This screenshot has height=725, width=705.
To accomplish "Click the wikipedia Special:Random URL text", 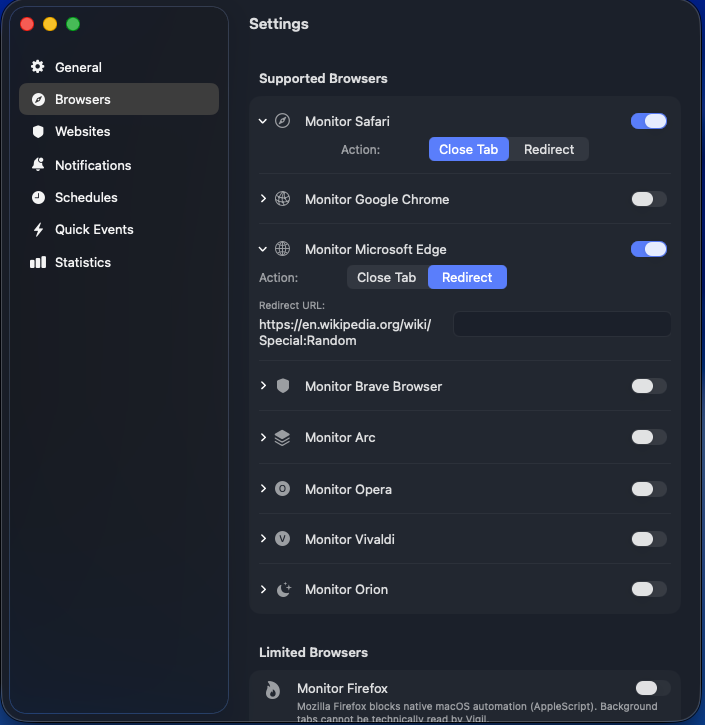I will [x=345, y=332].
